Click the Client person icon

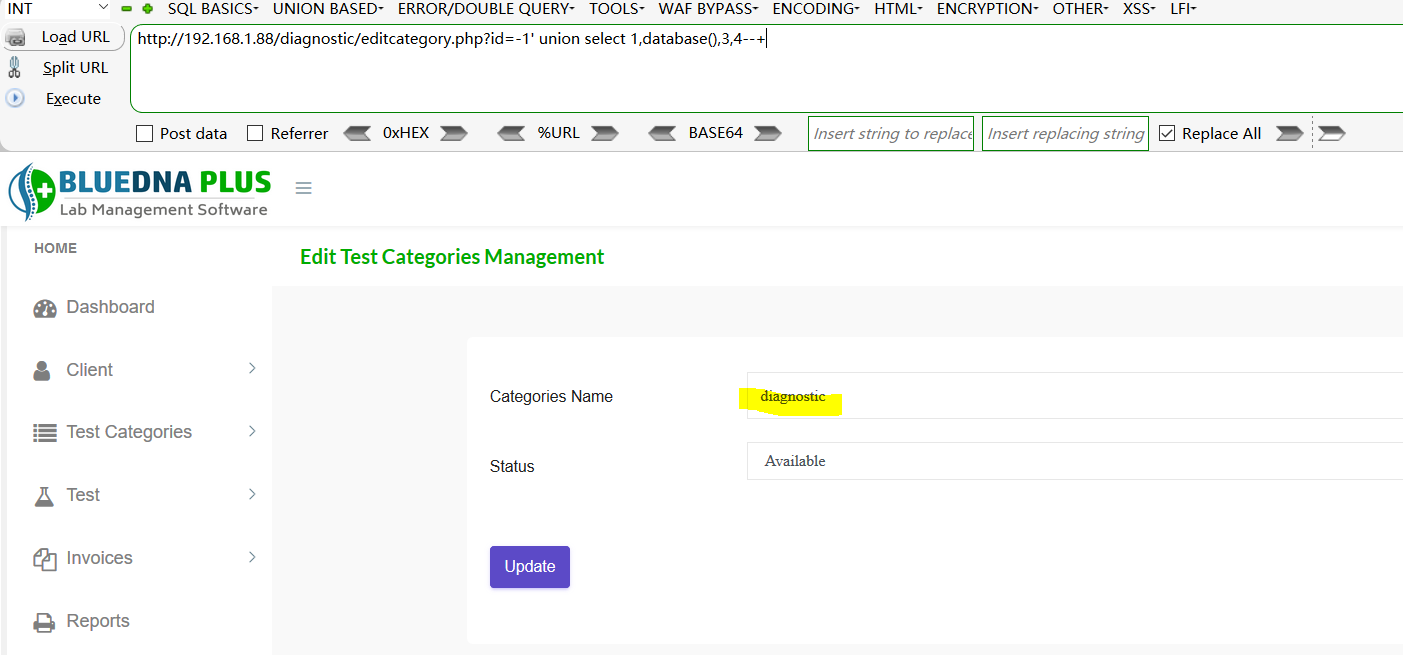coord(42,370)
